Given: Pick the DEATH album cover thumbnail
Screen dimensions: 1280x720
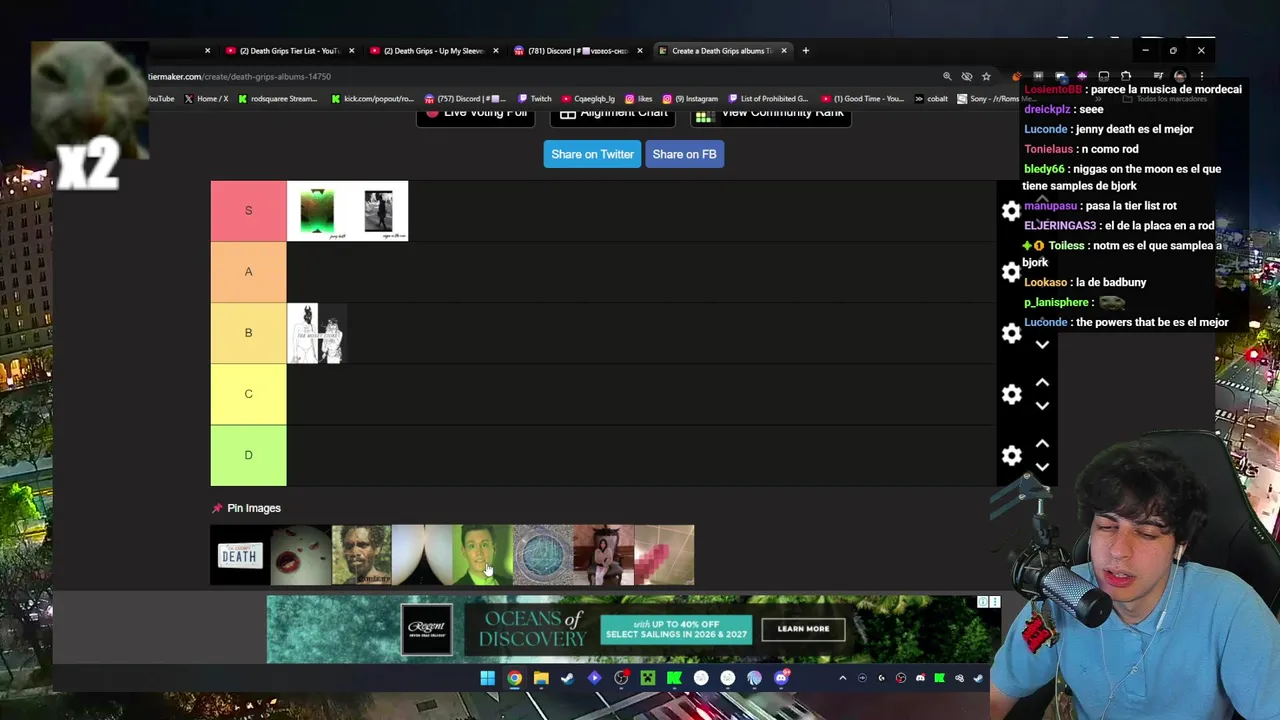Looking at the screenshot, I should [240, 555].
